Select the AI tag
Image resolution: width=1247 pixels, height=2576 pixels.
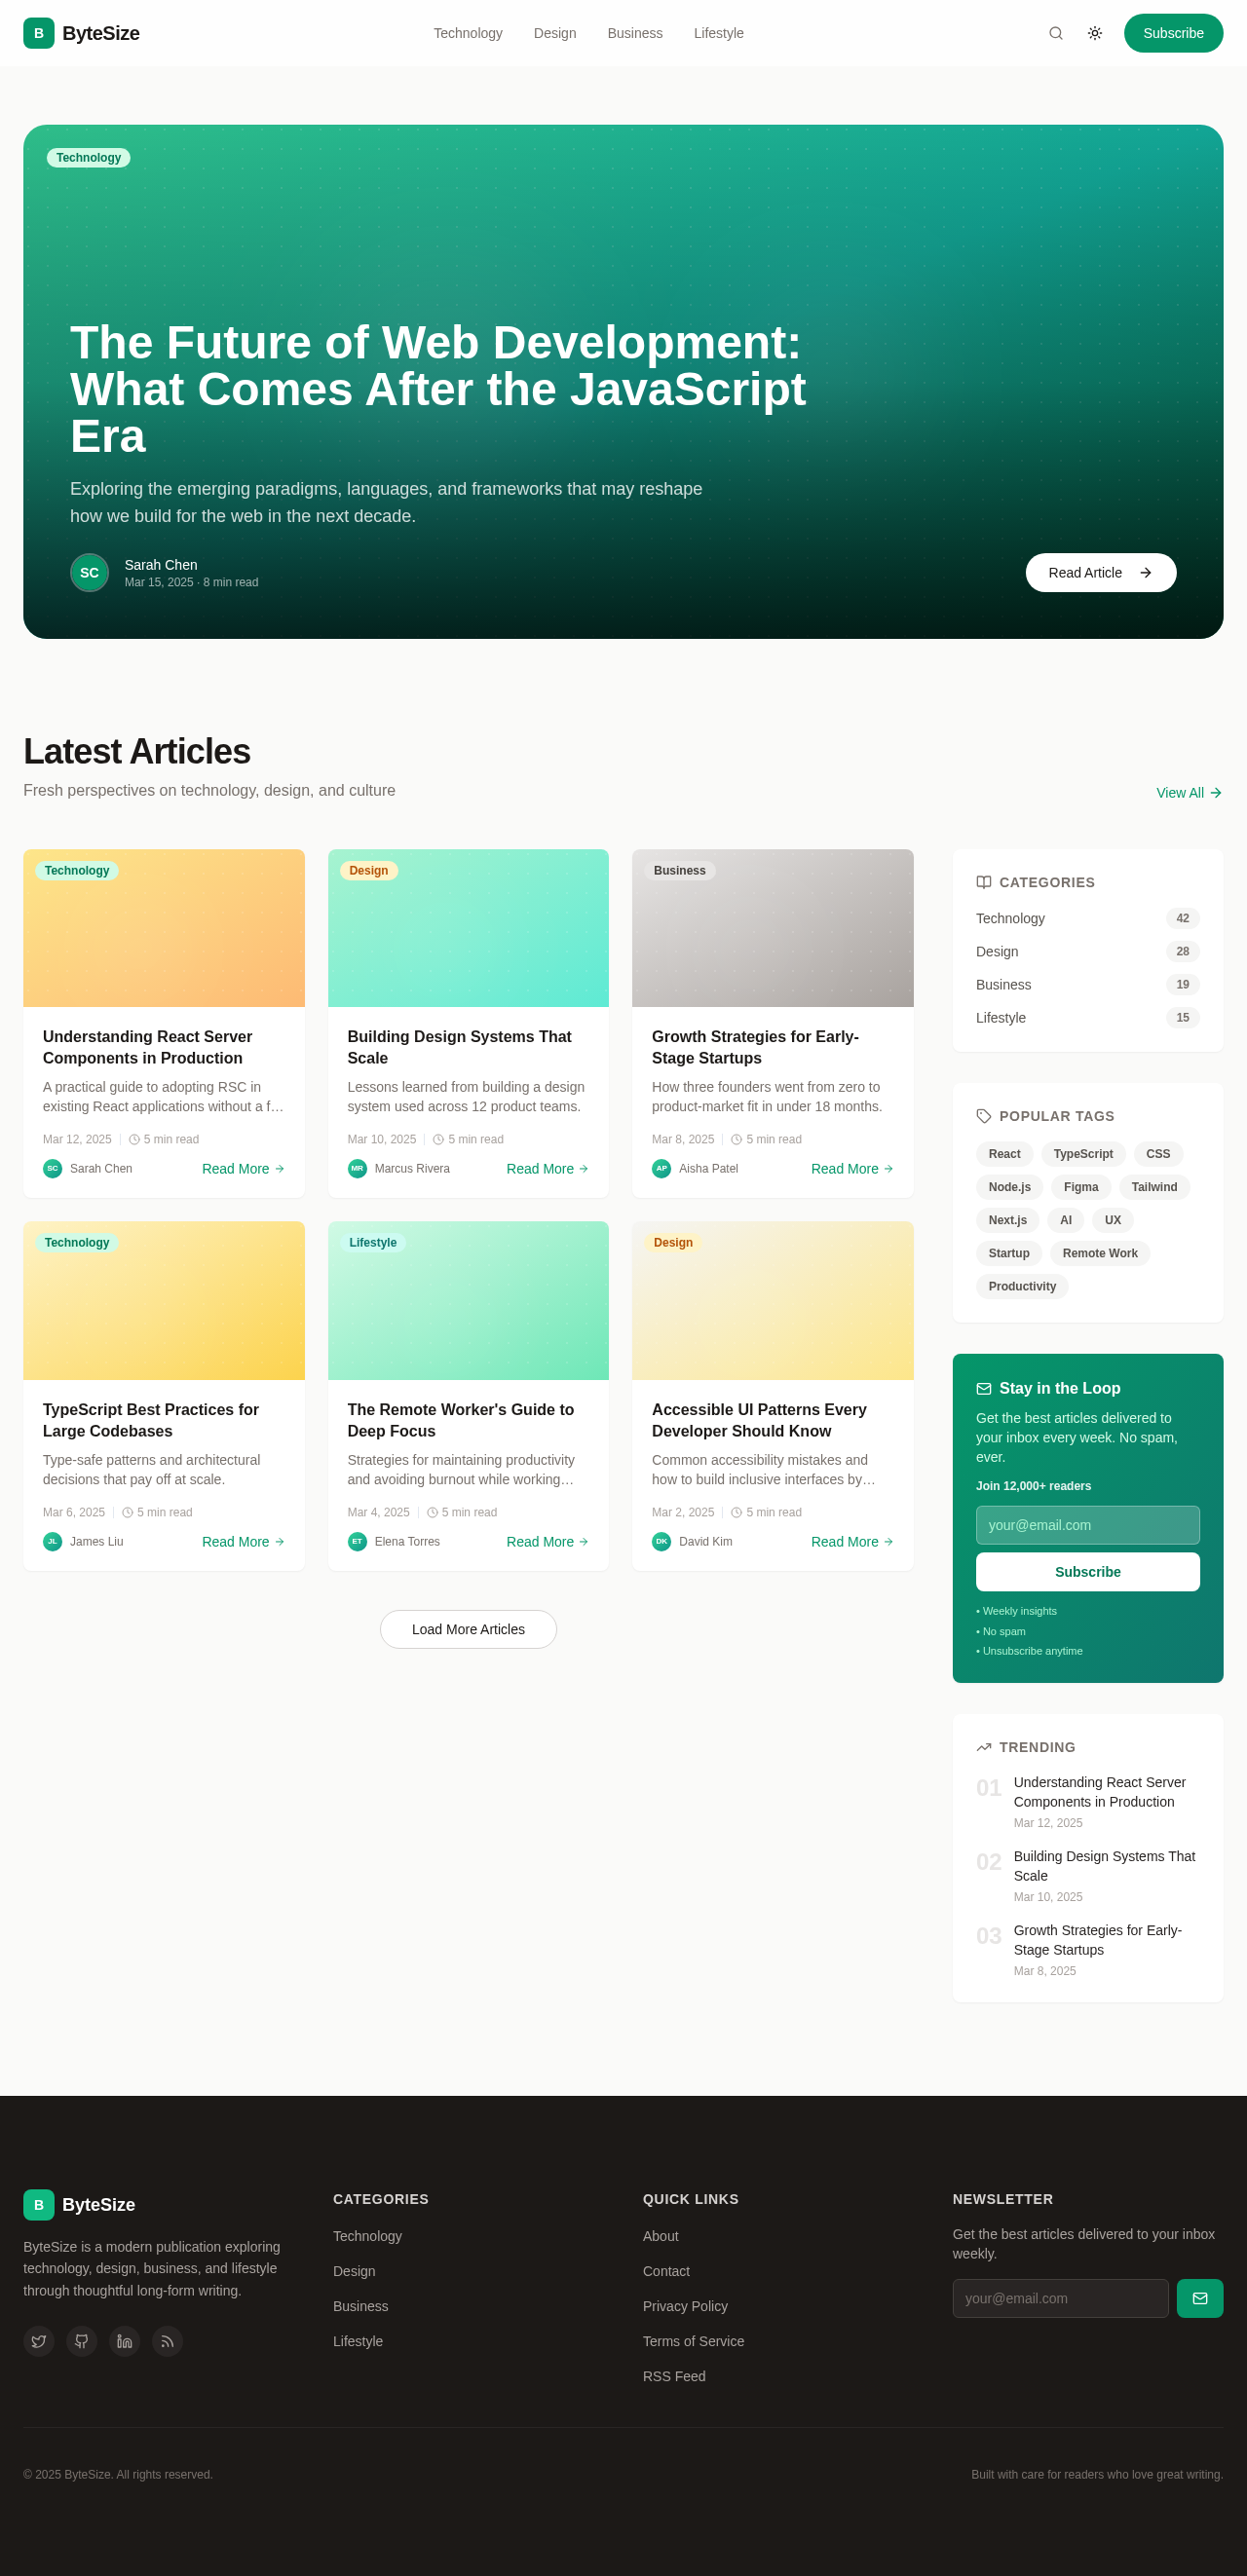(x=1065, y=1220)
